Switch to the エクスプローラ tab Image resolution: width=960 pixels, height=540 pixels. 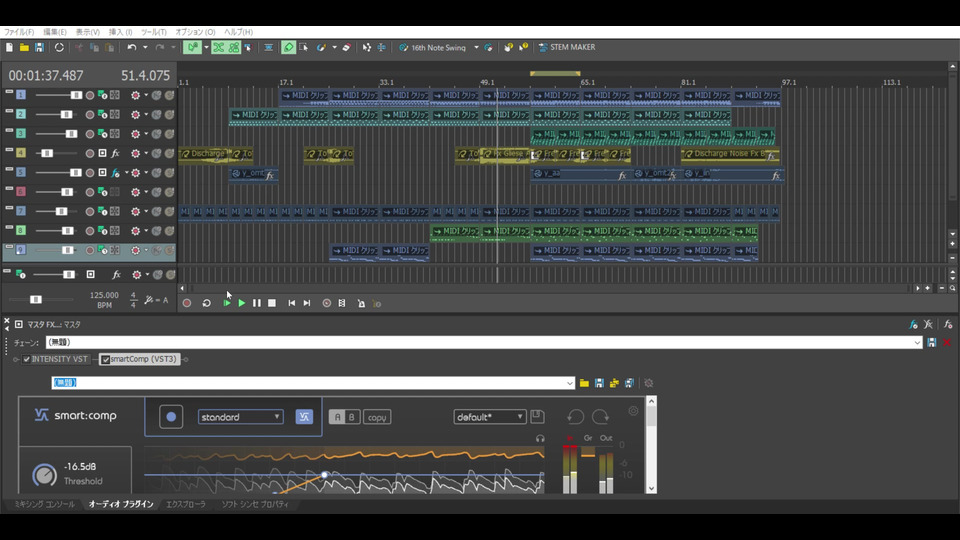185,504
